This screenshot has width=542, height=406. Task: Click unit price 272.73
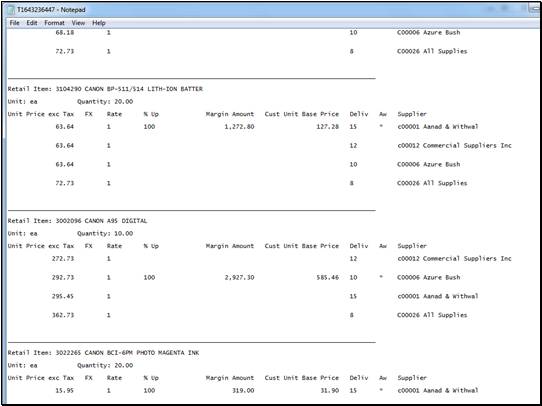[x=63, y=258]
